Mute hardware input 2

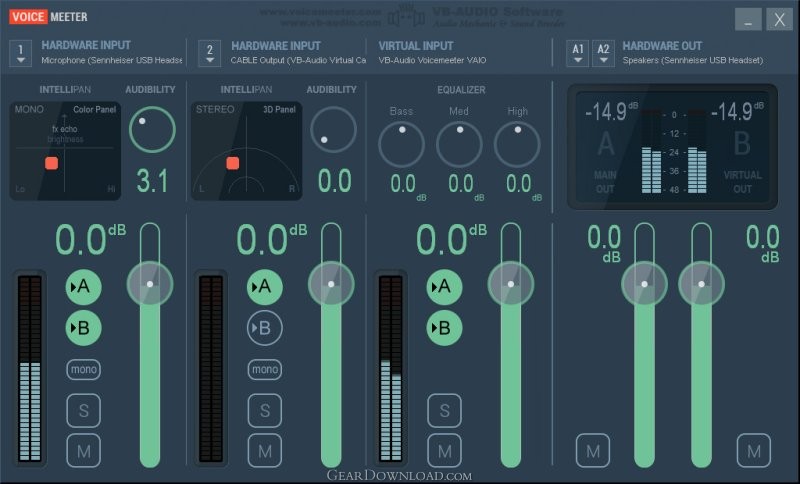click(265, 451)
